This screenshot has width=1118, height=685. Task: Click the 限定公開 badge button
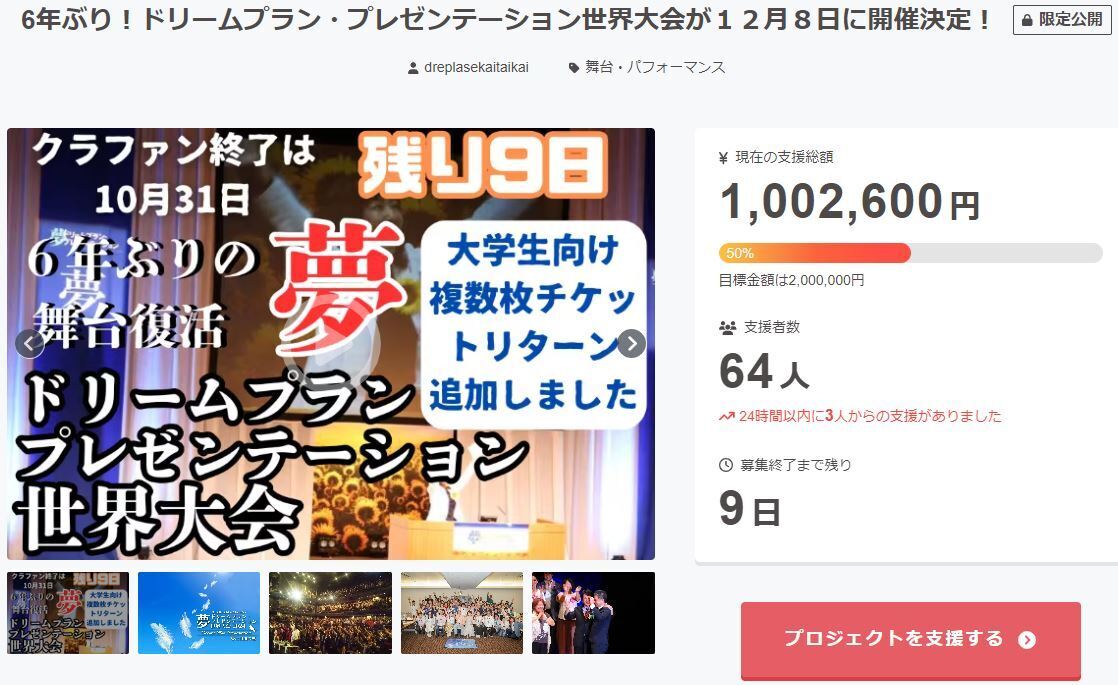click(x=1062, y=20)
